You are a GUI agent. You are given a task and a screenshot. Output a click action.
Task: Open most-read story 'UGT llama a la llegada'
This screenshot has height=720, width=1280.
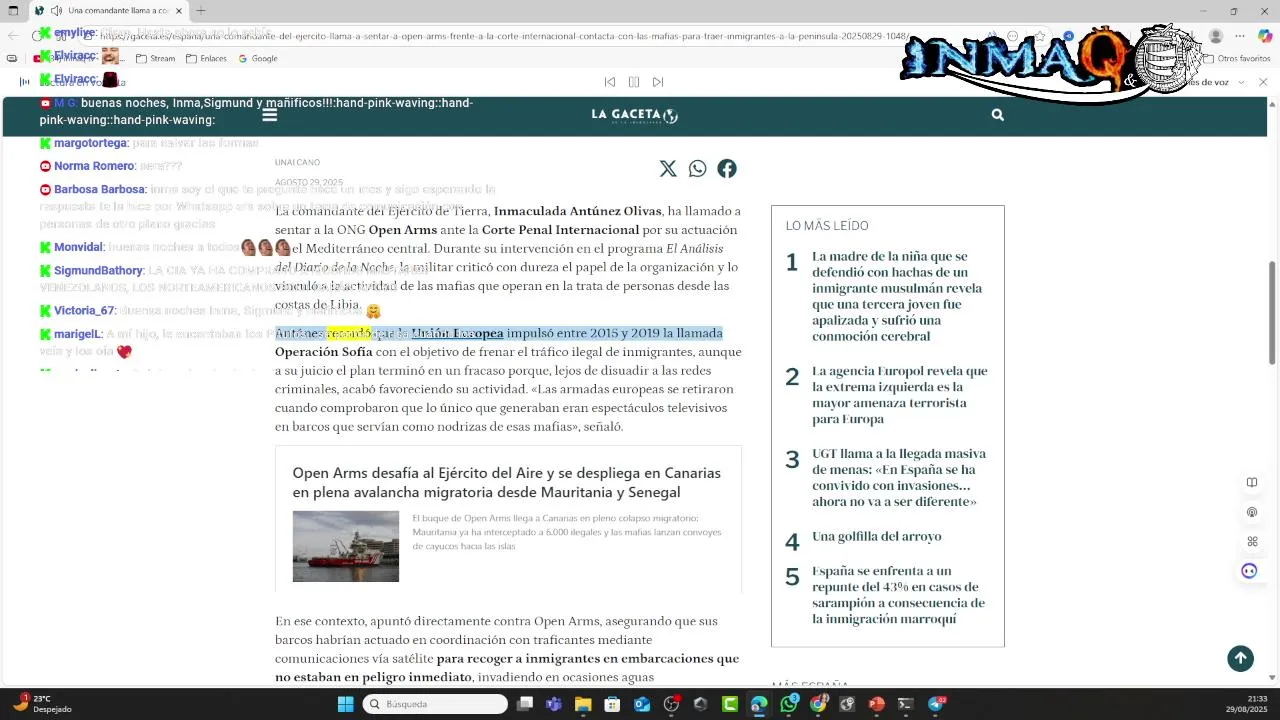pyautogui.click(x=899, y=477)
